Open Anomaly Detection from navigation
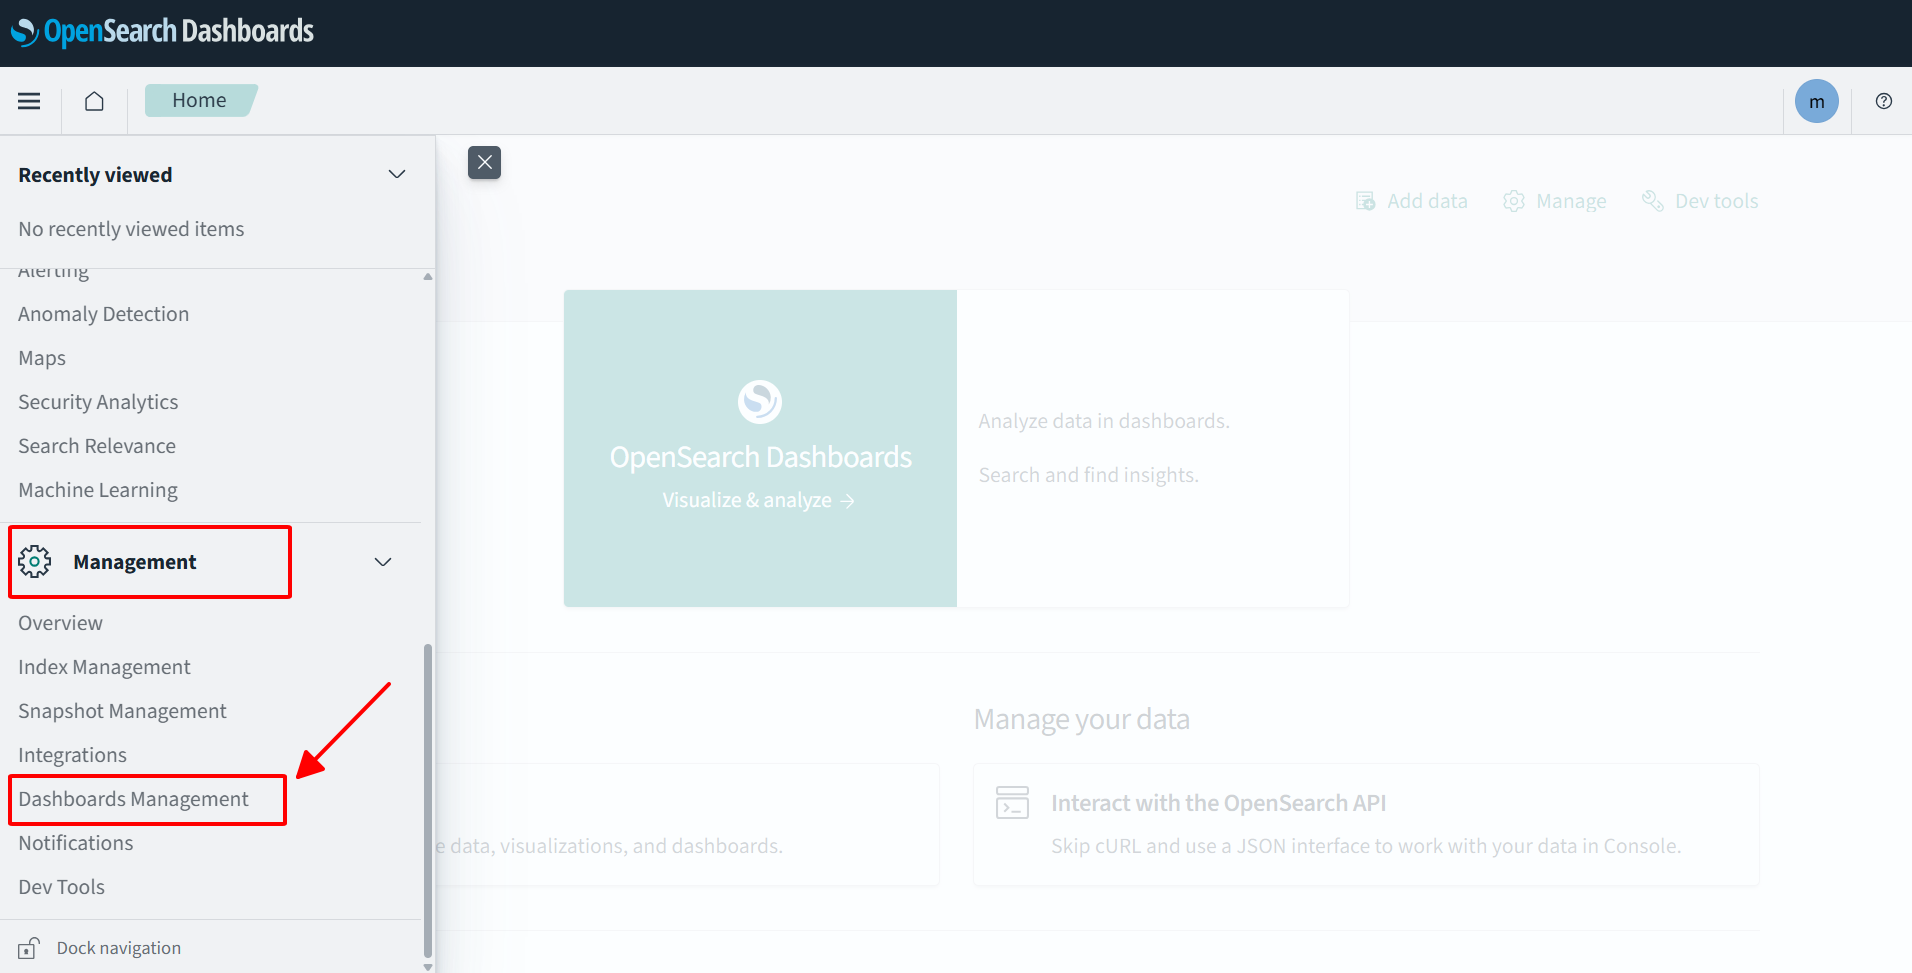Image resolution: width=1912 pixels, height=973 pixels. tap(103, 314)
